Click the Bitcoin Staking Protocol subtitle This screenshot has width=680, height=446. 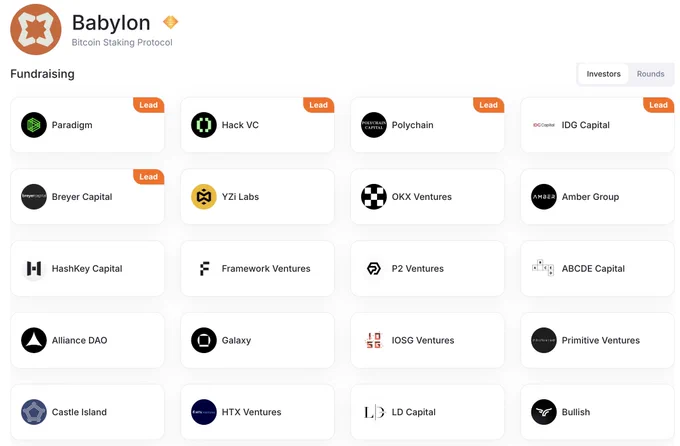122,43
